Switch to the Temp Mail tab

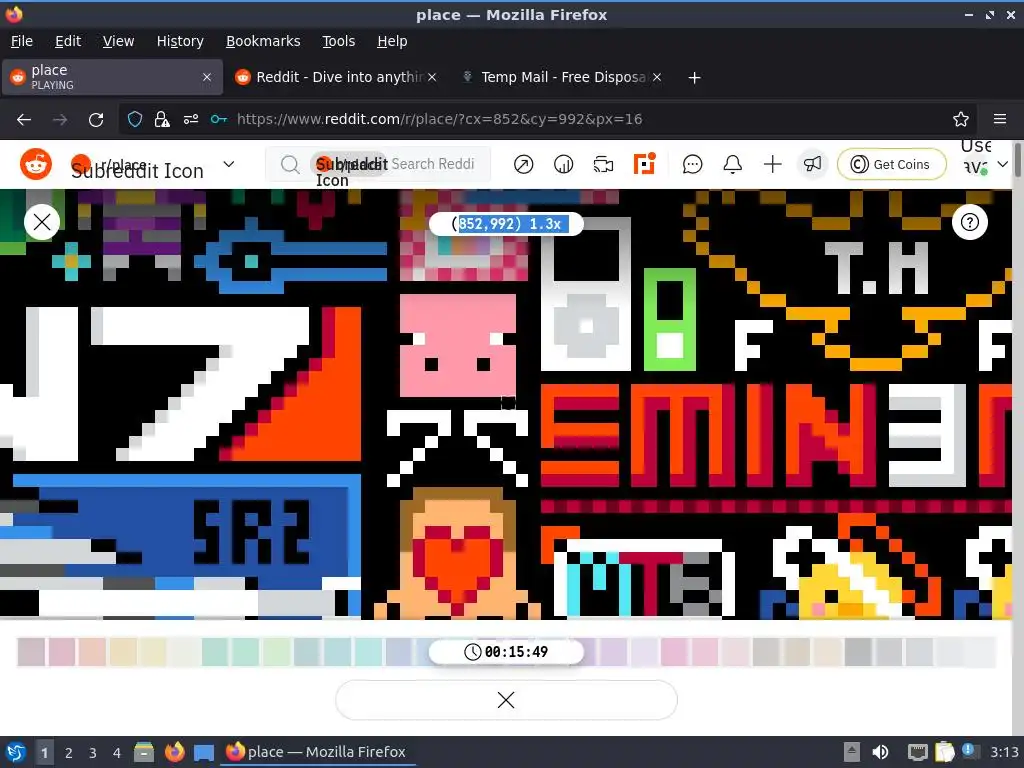tap(562, 77)
